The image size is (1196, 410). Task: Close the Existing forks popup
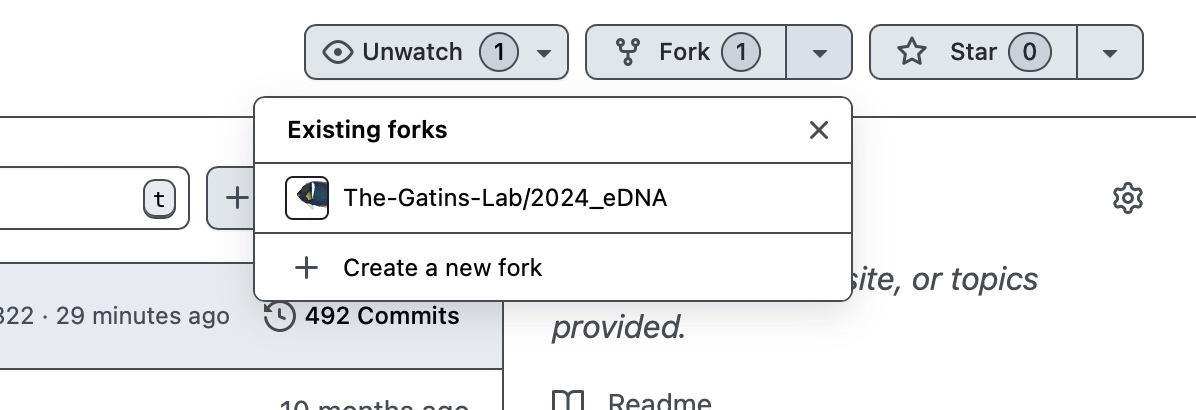(819, 130)
